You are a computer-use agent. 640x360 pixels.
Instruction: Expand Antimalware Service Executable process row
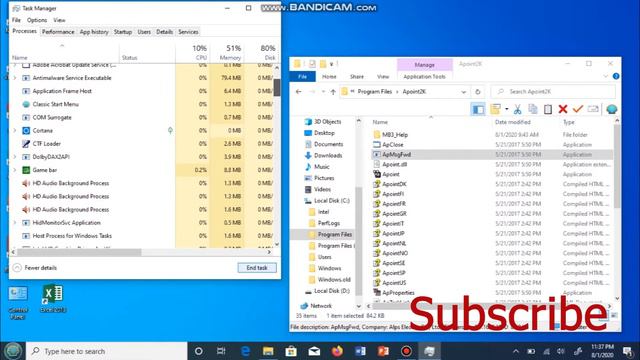tap(15, 78)
